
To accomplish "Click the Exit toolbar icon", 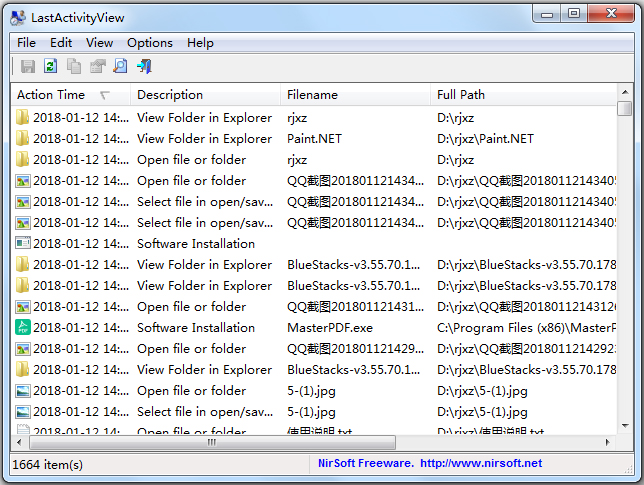I will coord(144,67).
